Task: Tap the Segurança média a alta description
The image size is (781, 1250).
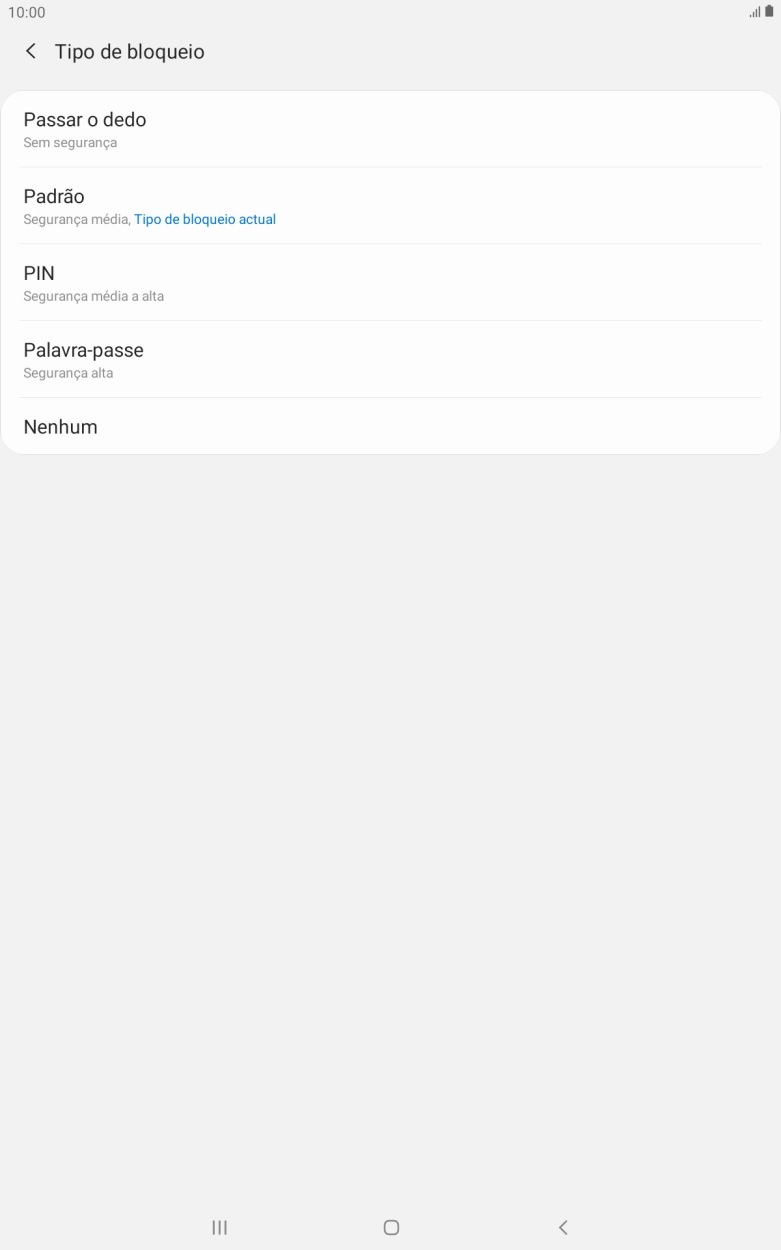Action: point(94,297)
